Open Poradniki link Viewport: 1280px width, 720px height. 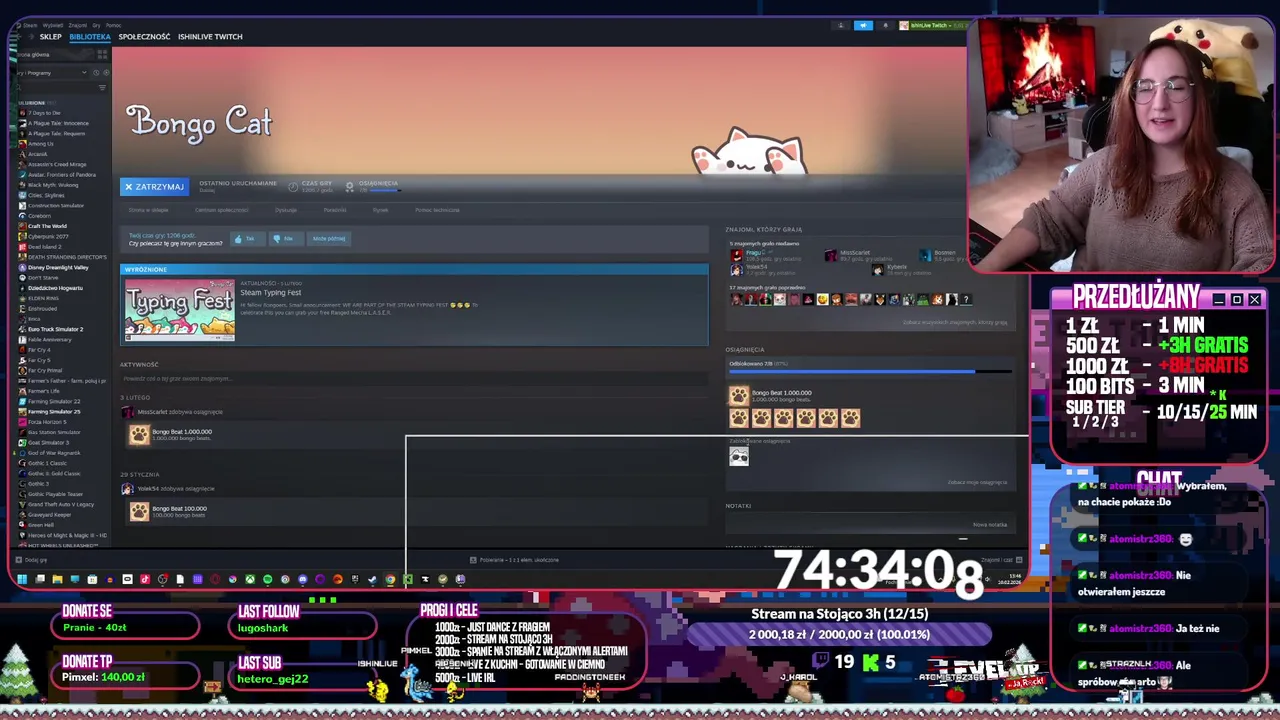coord(335,210)
